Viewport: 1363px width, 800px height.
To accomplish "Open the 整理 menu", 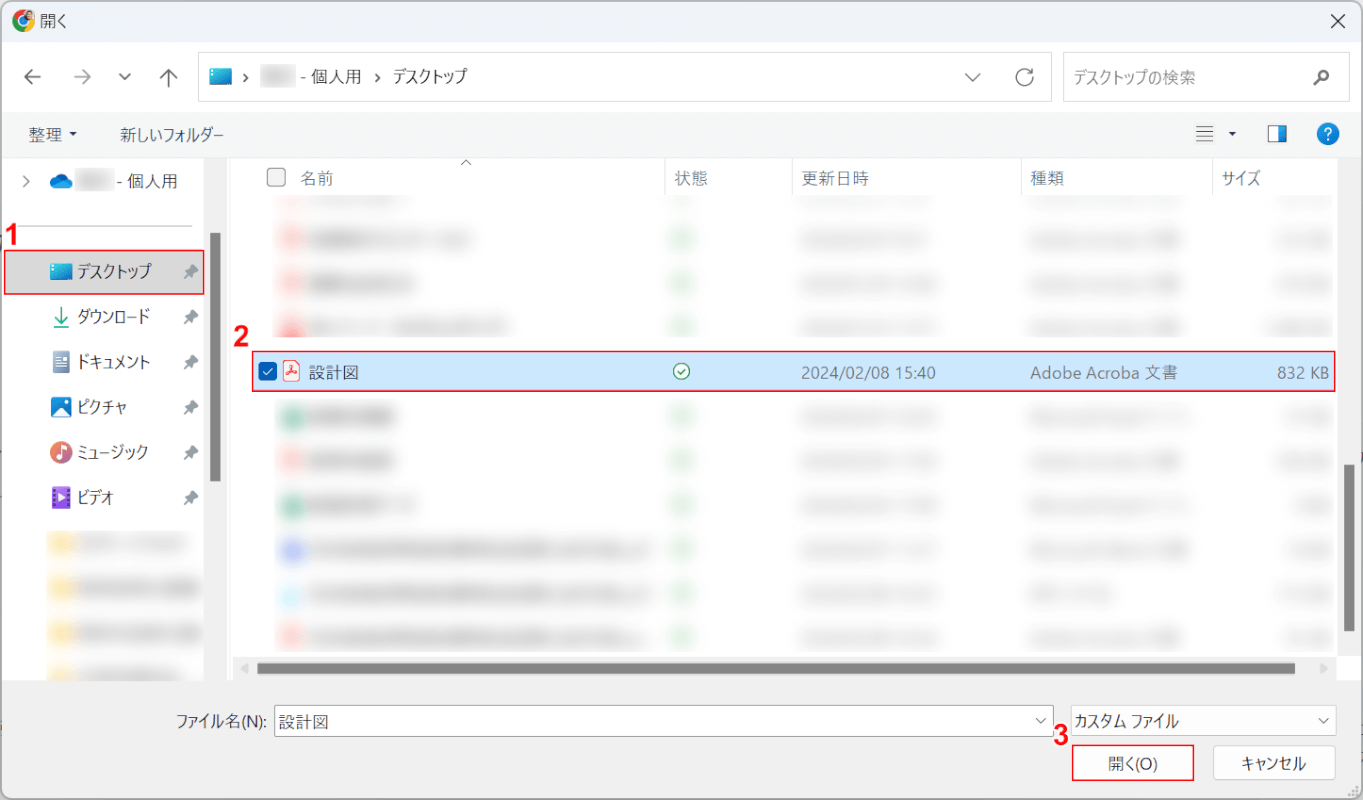I will (53, 134).
